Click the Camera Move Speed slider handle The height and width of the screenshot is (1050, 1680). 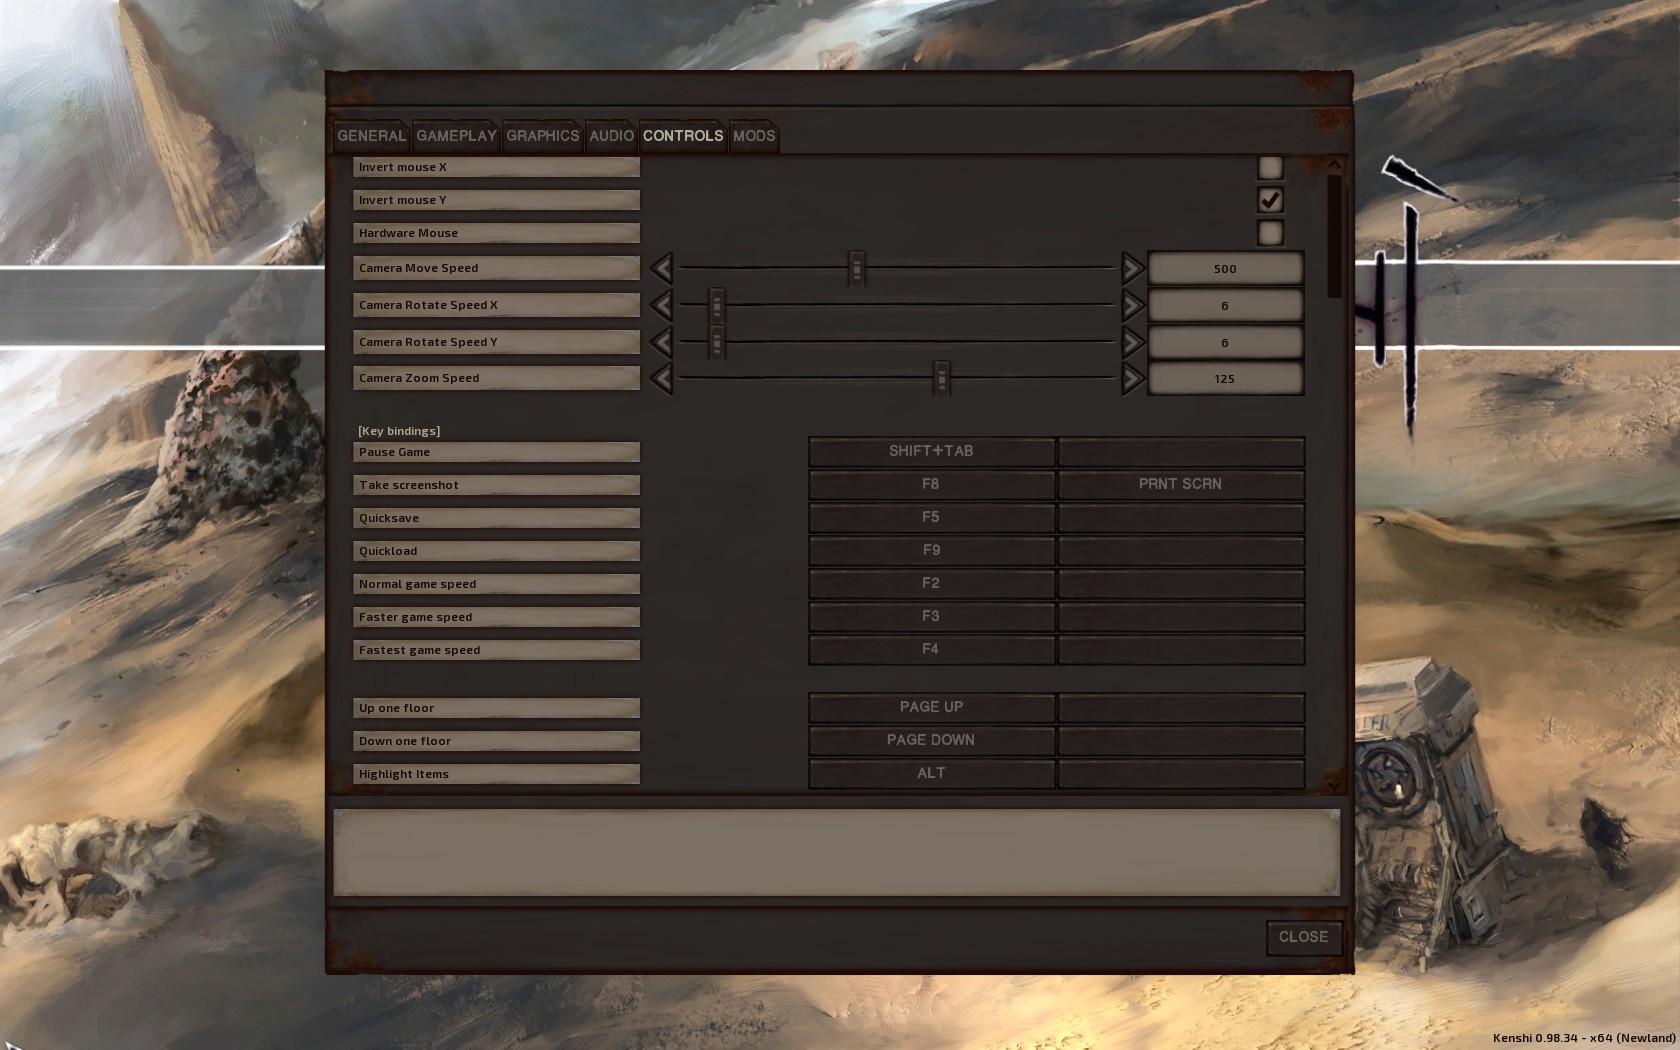[856, 268]
